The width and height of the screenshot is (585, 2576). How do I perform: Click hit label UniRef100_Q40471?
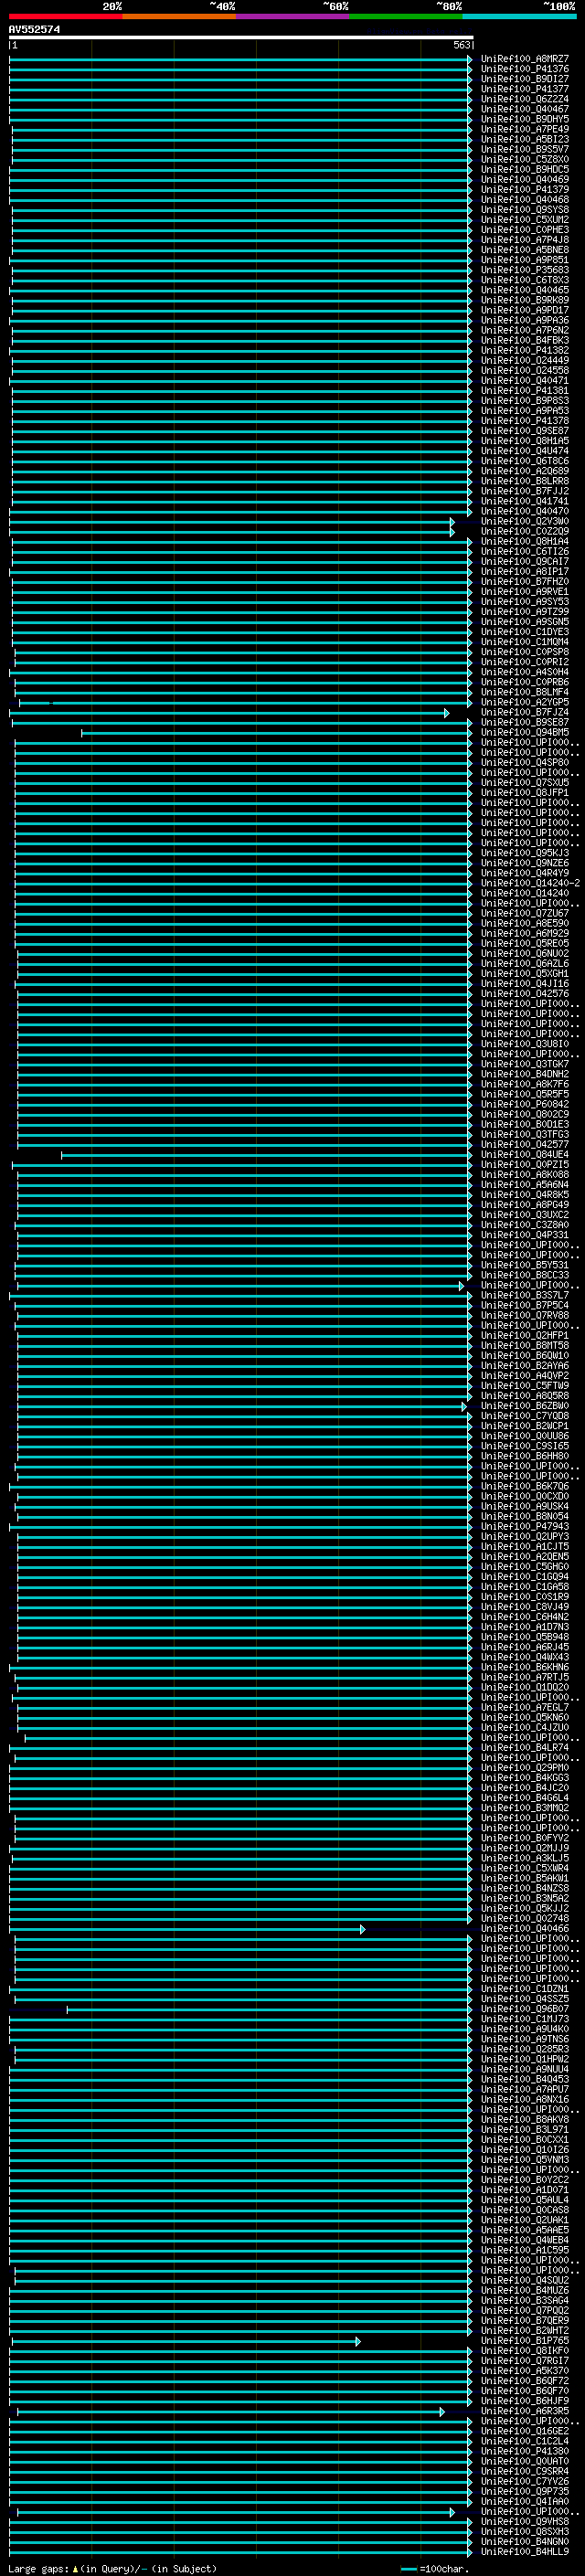pyautogui.click(x=524, y=380)
